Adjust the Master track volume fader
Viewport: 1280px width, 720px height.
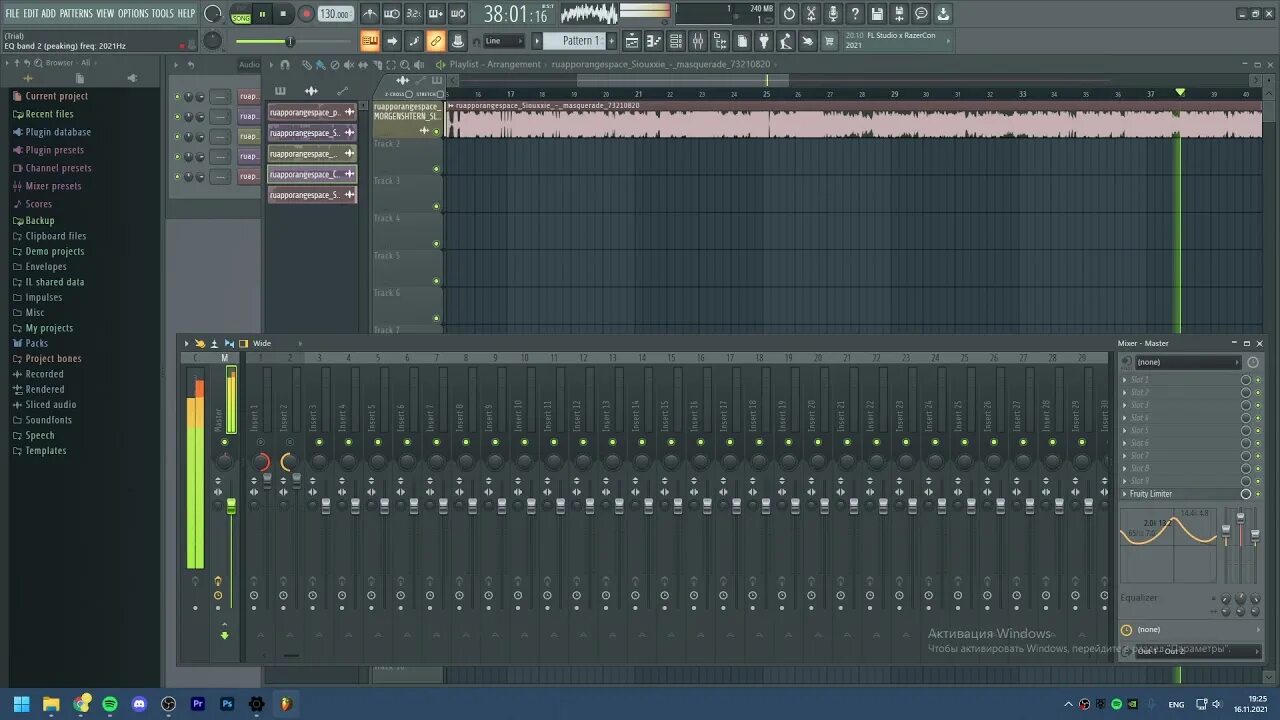pos(231,506)
